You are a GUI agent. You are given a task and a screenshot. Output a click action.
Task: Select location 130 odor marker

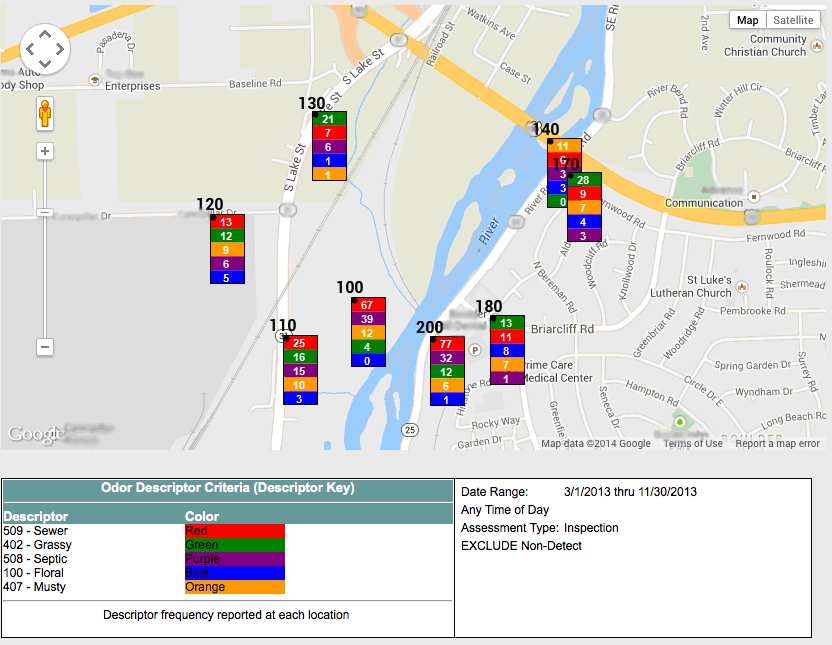pyautogui.click(x=329, y=146)
